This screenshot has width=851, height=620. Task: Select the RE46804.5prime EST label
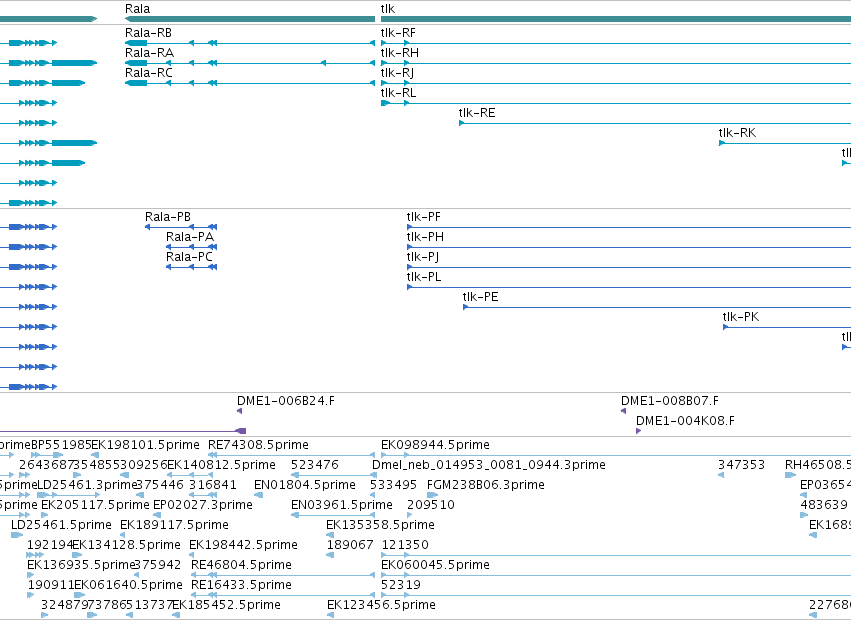click(242, 565)
